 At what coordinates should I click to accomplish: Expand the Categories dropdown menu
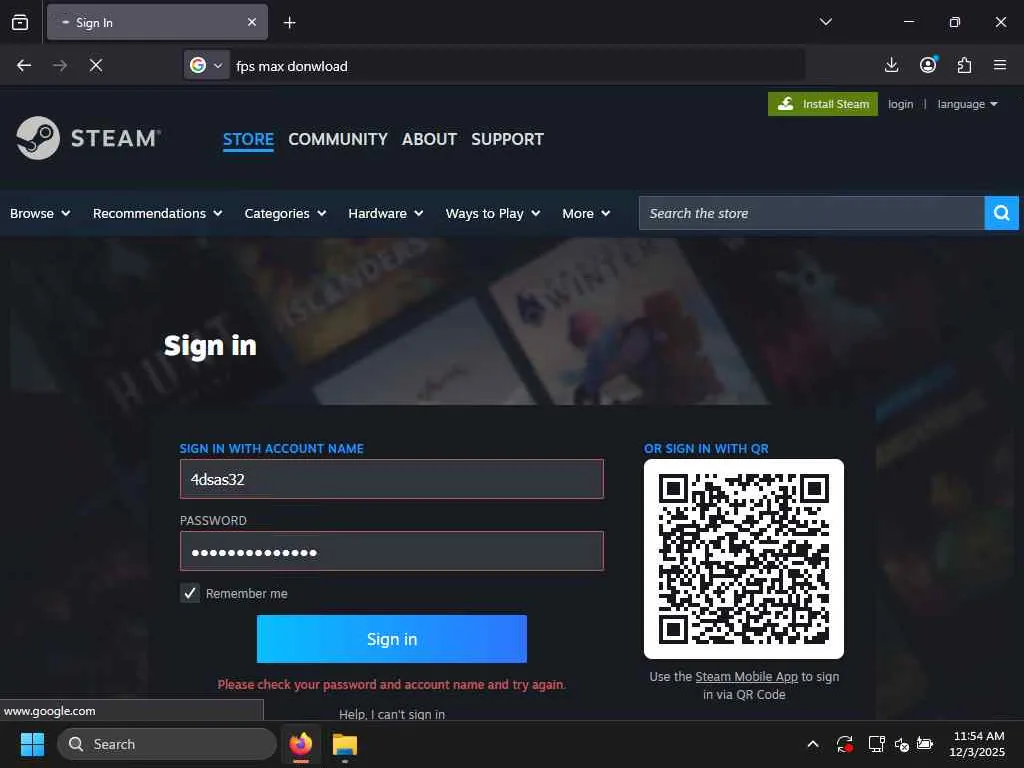point(285,214)
